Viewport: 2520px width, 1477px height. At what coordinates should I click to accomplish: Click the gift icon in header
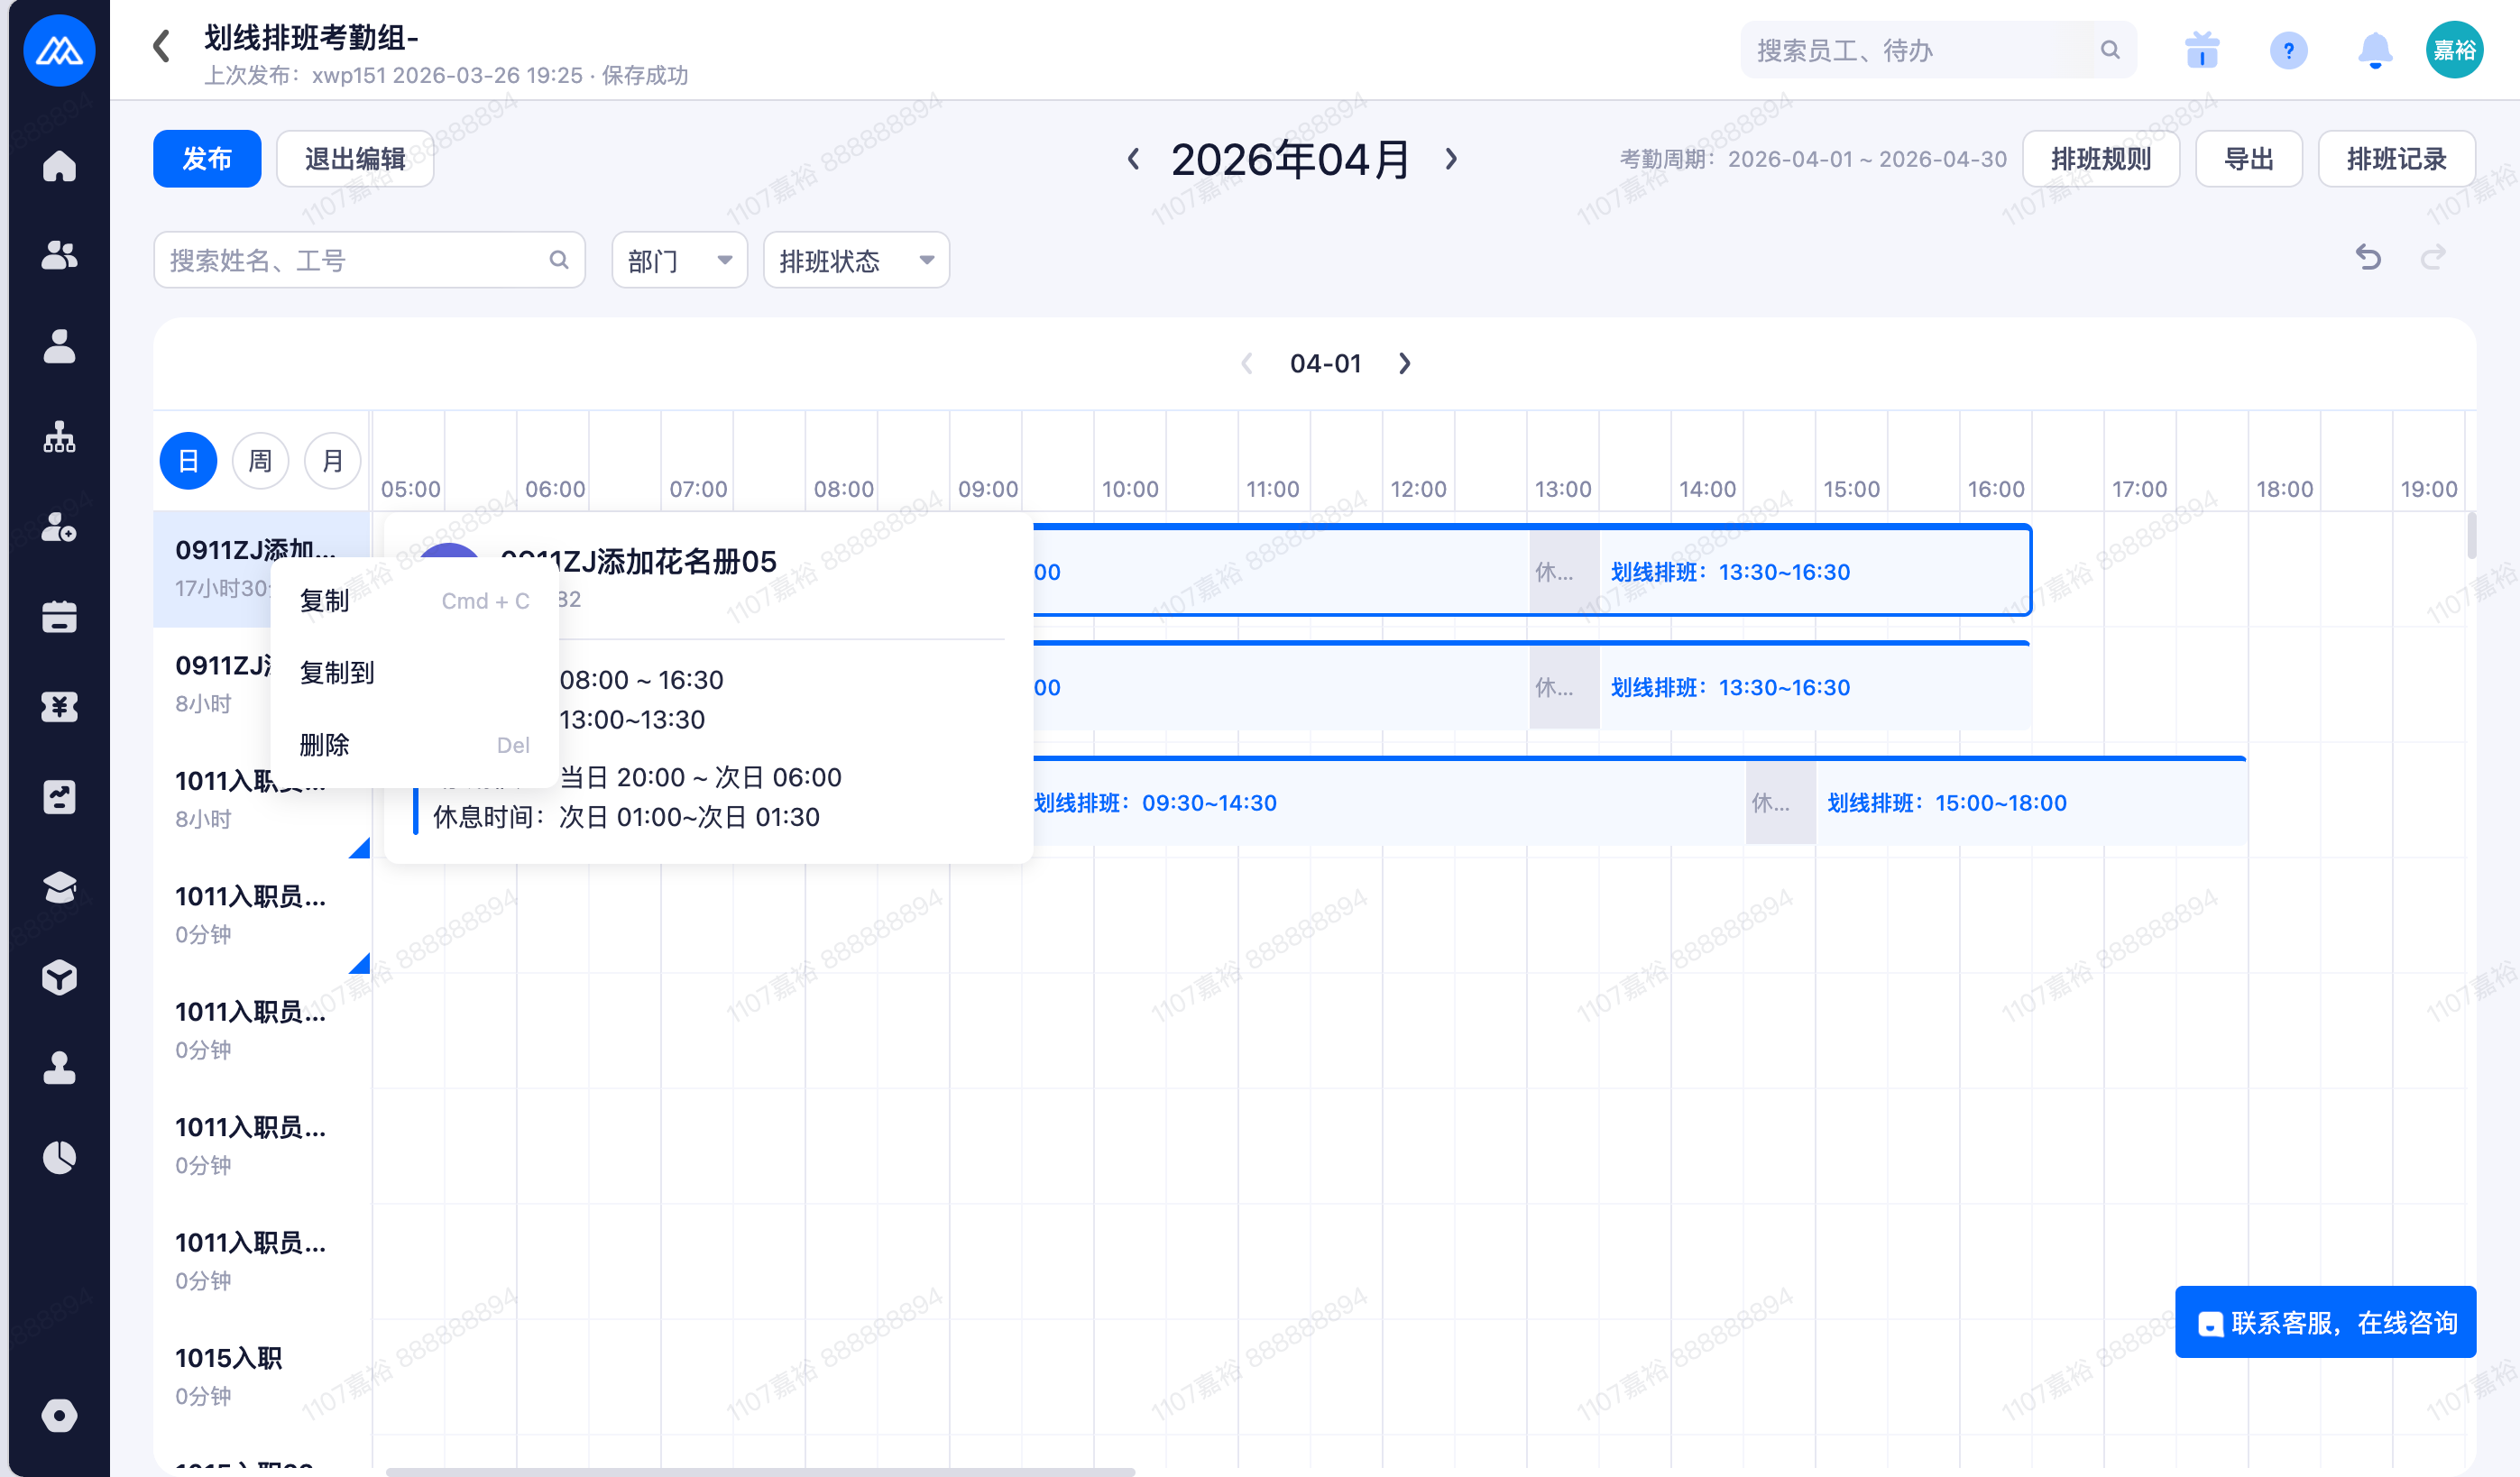tap(2202, 50)
